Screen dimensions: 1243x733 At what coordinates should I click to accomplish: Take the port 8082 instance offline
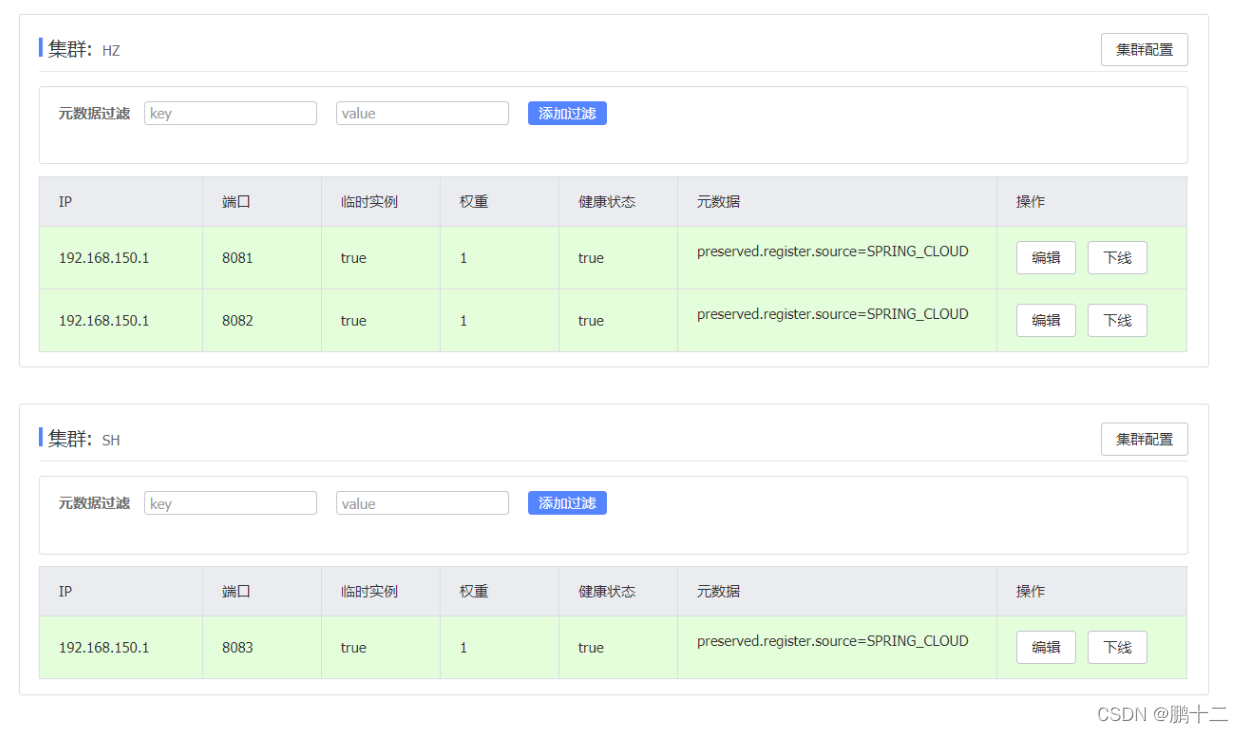pyautogui.click(x=1117, y=320)
